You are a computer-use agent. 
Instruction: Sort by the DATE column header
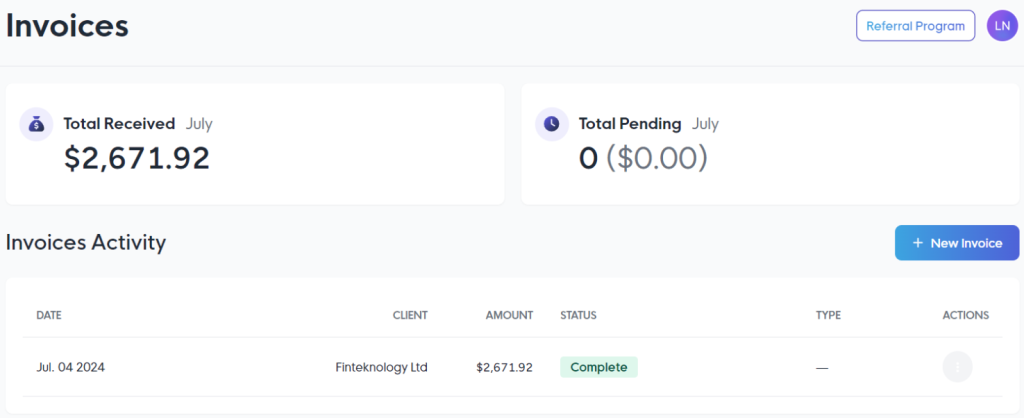(49, 315)
